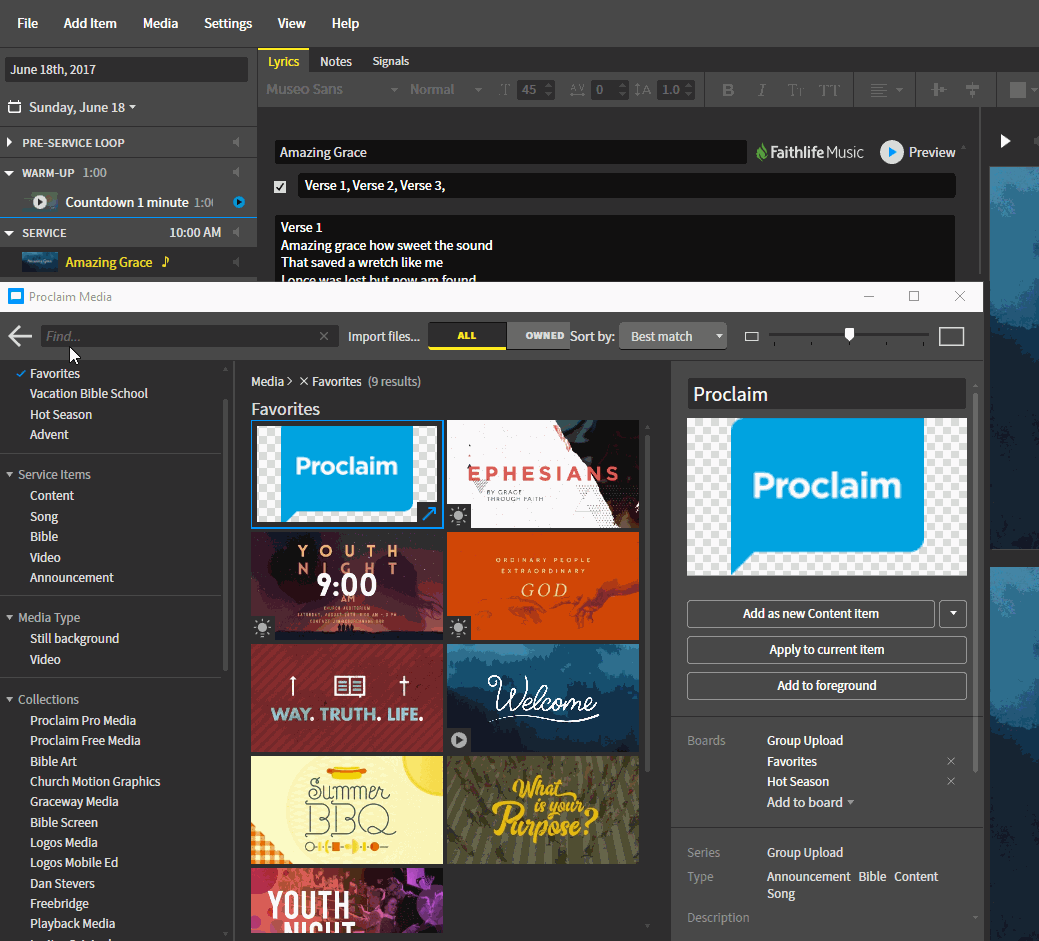The width and height of the screenshot is (1039, 941).
Task: Open the Add as new Content dropdown arrow
Action: click(953, 614)
